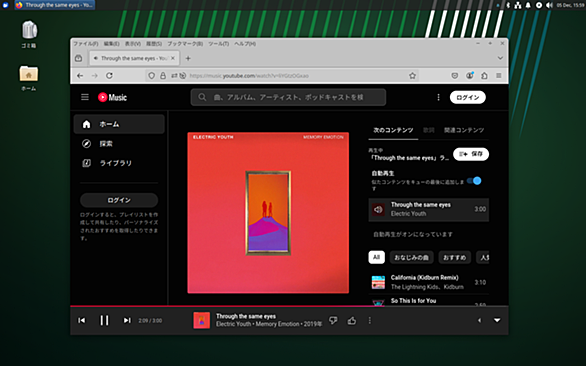Click the sidebar ログイン button
586x366 pixels.
119,200
